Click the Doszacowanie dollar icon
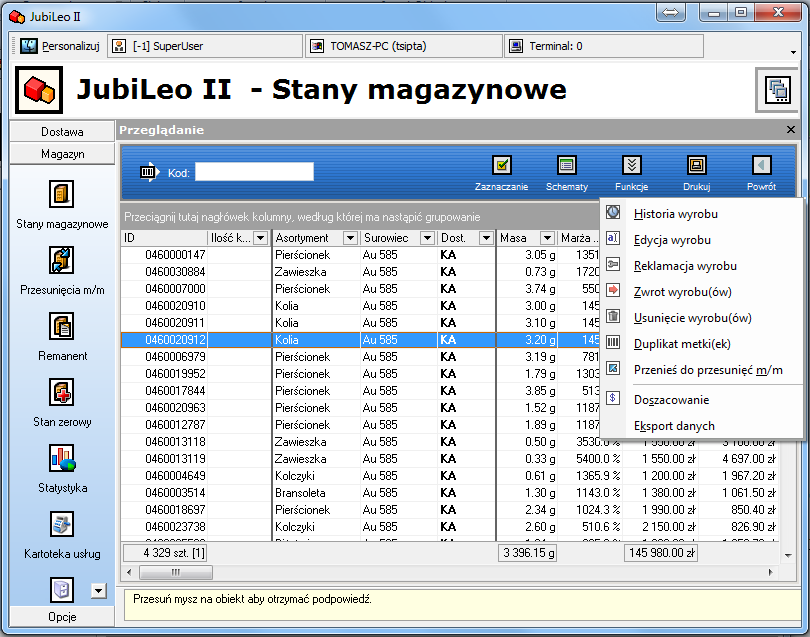Viewport: 810px width, 637px height. [613, 398]
